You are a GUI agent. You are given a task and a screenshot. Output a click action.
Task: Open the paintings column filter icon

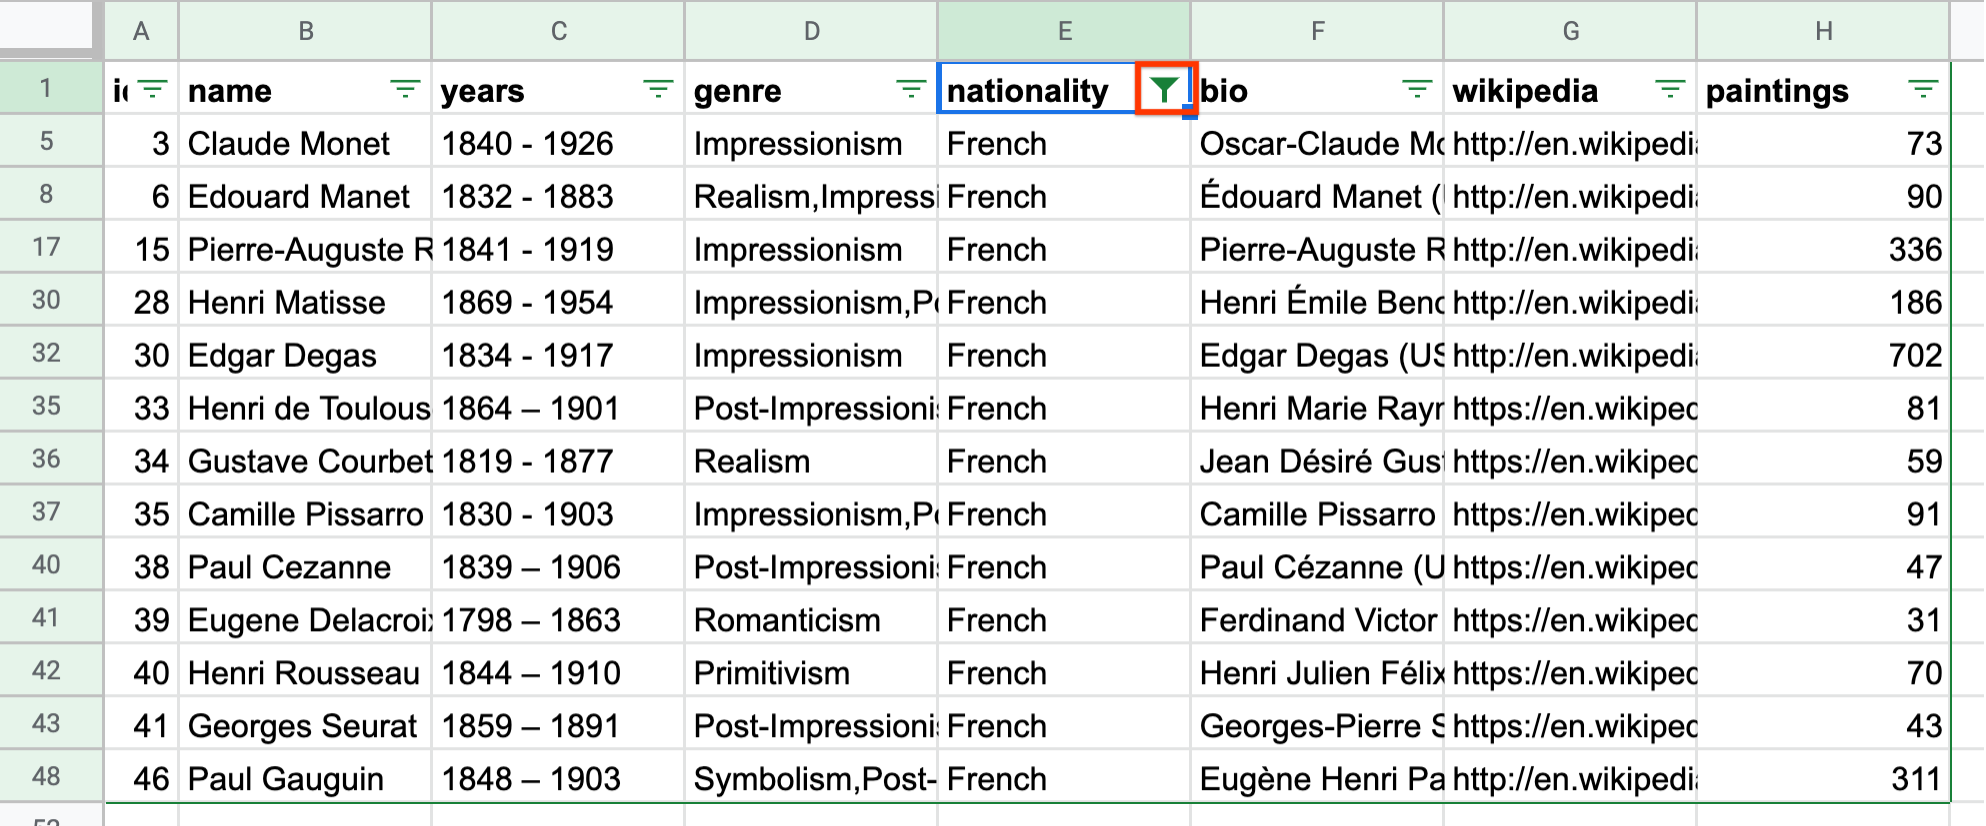click(x=1923, y=90)
